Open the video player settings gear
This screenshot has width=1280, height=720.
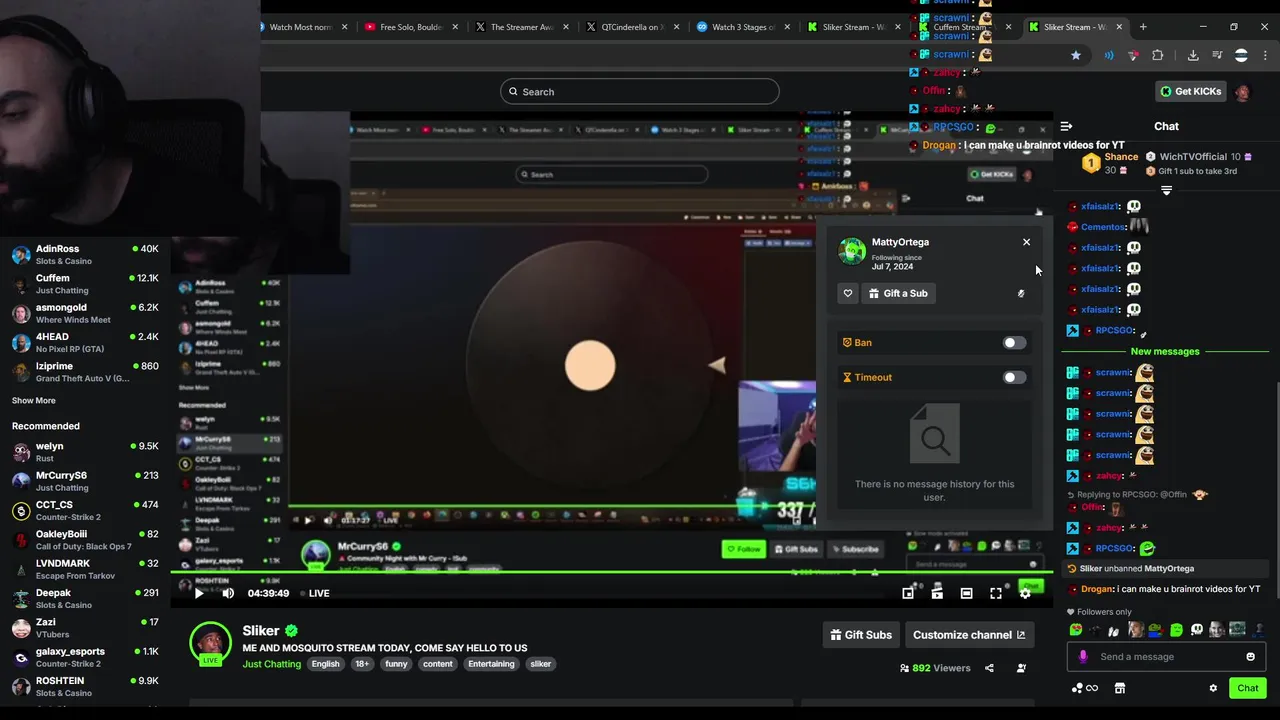click(x=1025, y=593)
